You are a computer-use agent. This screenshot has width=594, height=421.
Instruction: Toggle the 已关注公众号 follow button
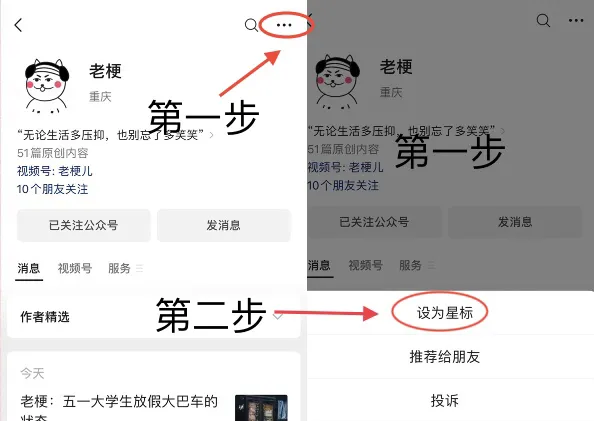(x=84, y=225)
